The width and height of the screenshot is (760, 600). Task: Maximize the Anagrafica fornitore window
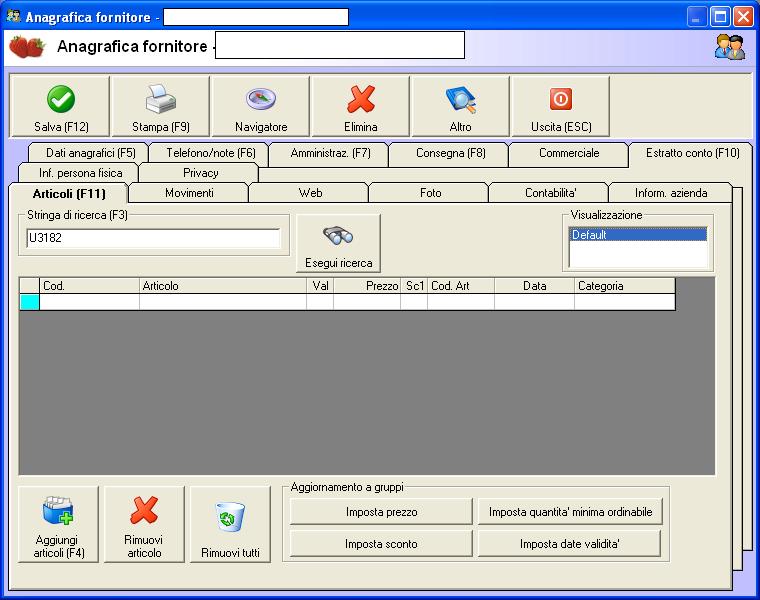720,17
